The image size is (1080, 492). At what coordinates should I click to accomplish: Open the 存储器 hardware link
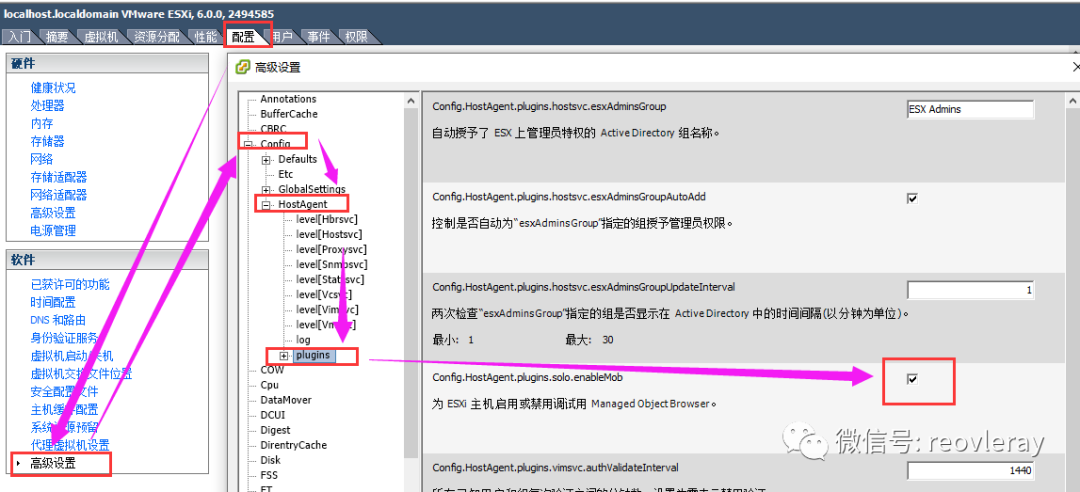[x=48, y=141]
